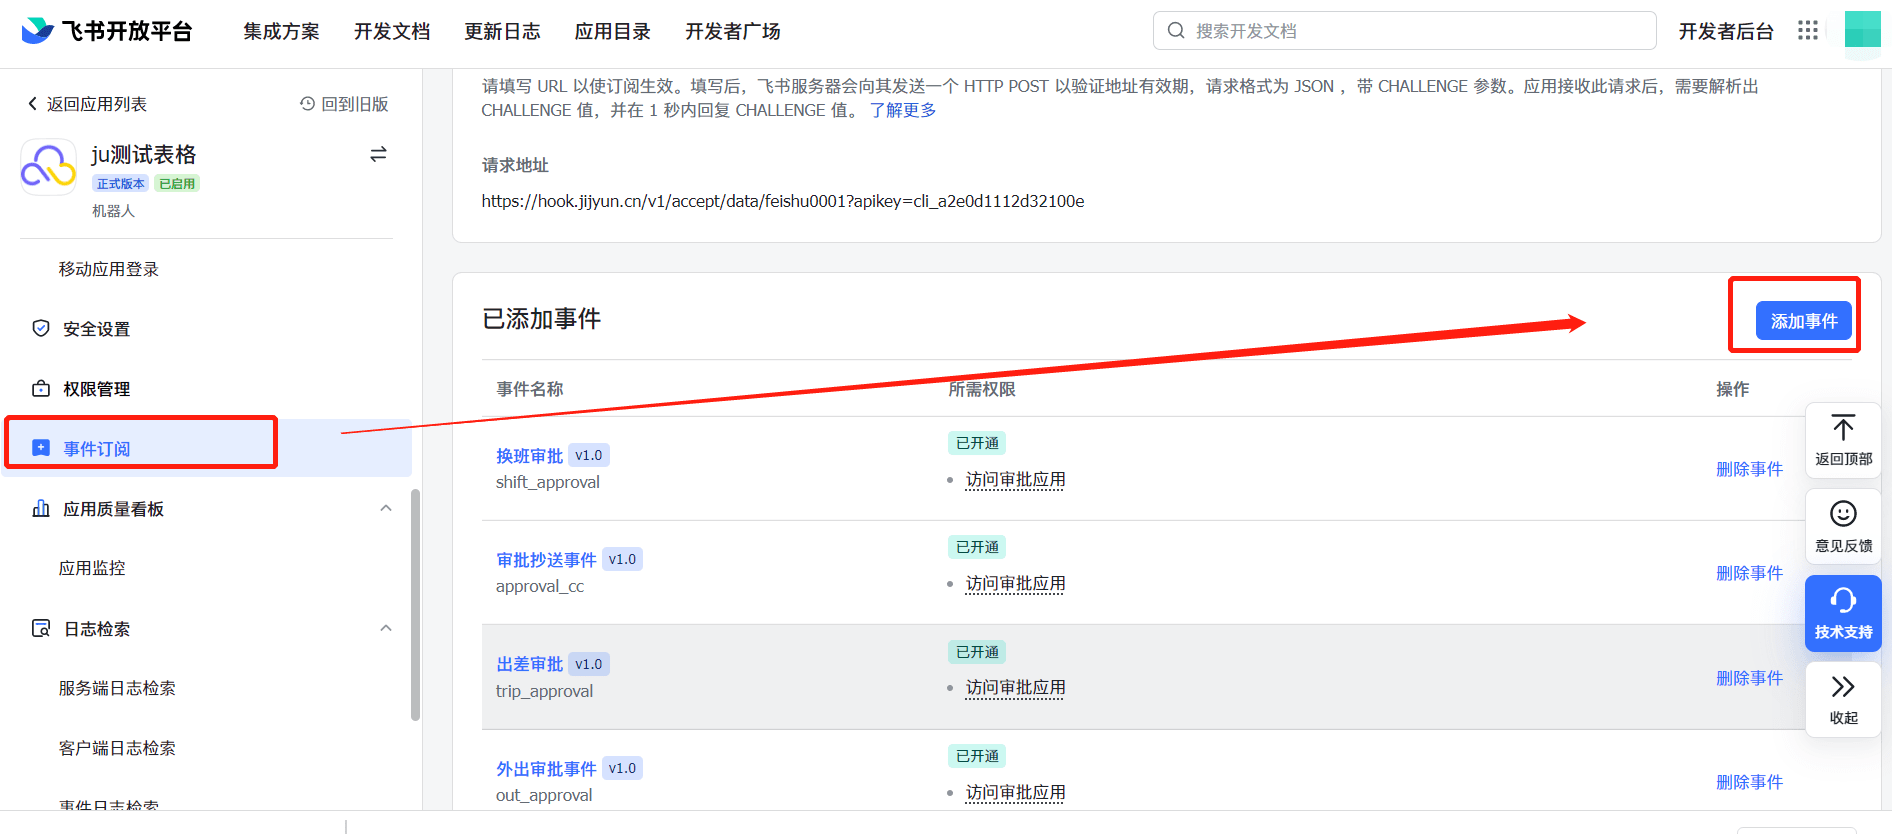Select 权限管理 in the sidebar
1892x834 pixels.
click(x=96, y=389)
